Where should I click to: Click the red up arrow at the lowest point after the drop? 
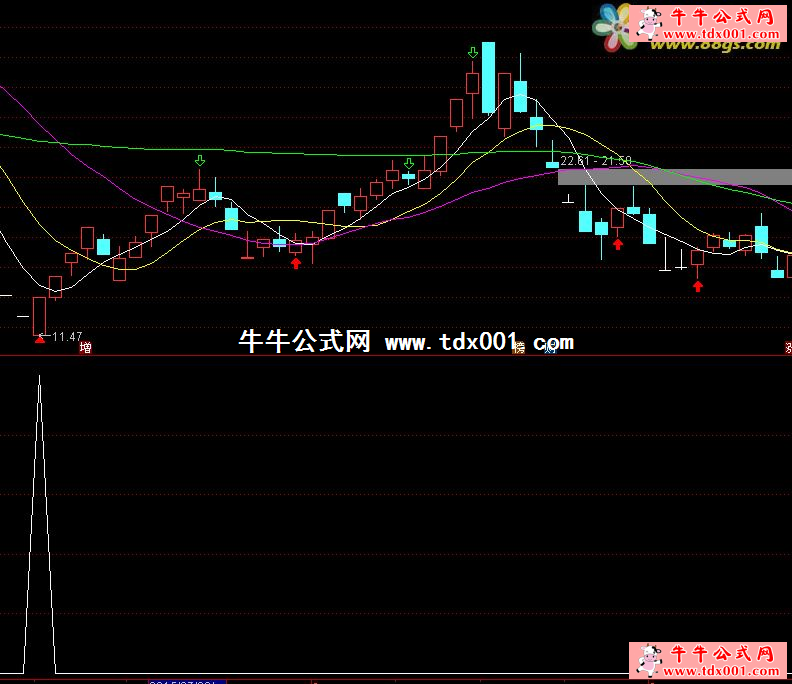pos(698,286)
